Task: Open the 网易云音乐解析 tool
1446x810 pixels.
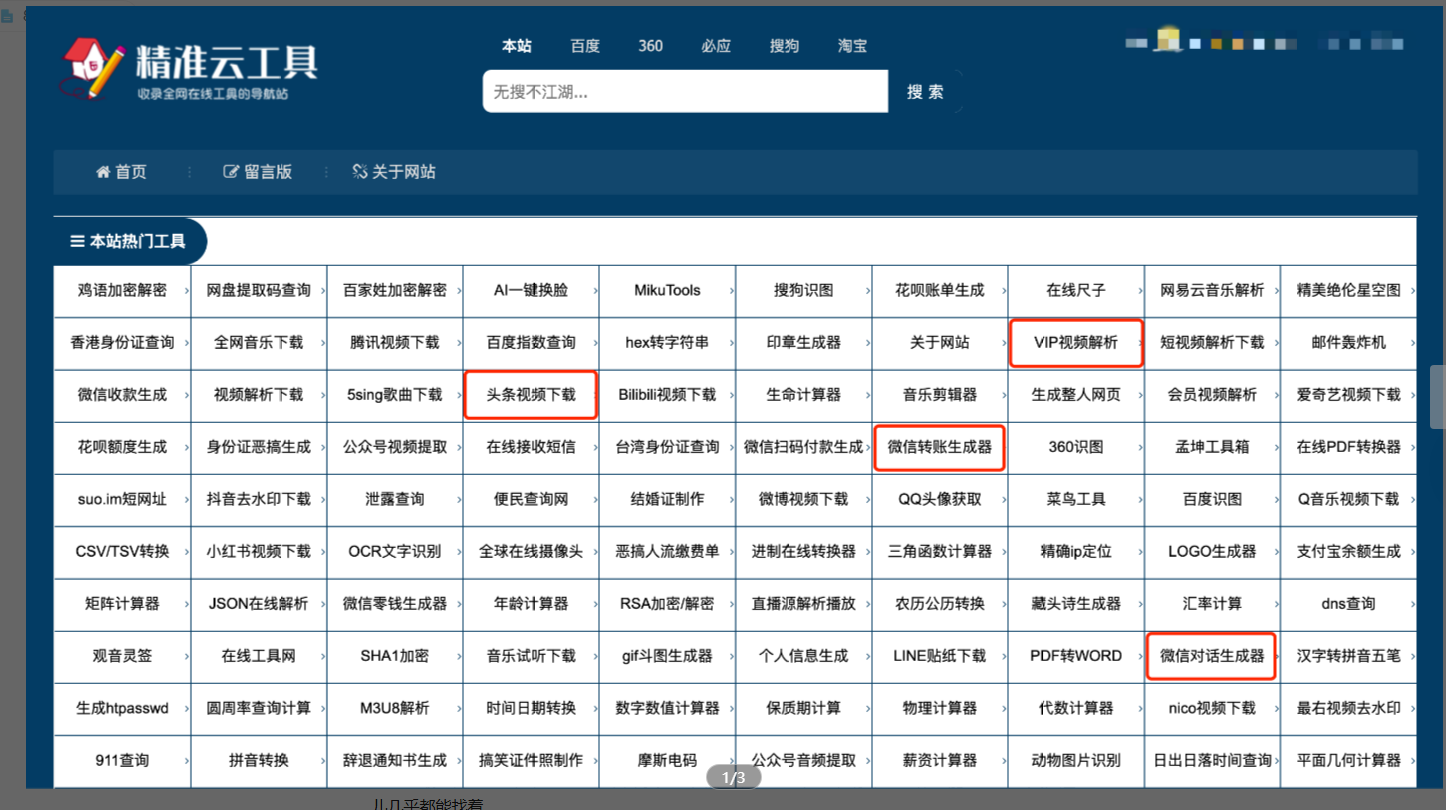Action: [1212, 290]
